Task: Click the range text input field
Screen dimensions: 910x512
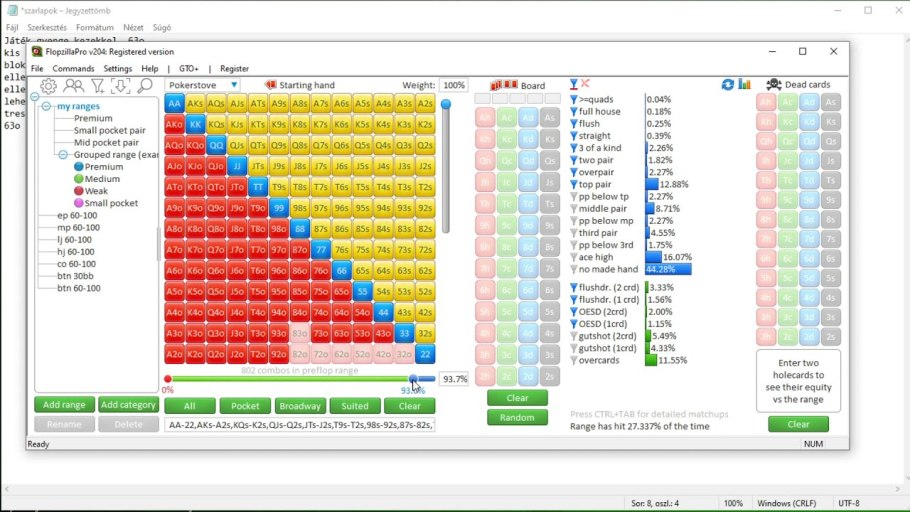Action: tap(299, 425)
